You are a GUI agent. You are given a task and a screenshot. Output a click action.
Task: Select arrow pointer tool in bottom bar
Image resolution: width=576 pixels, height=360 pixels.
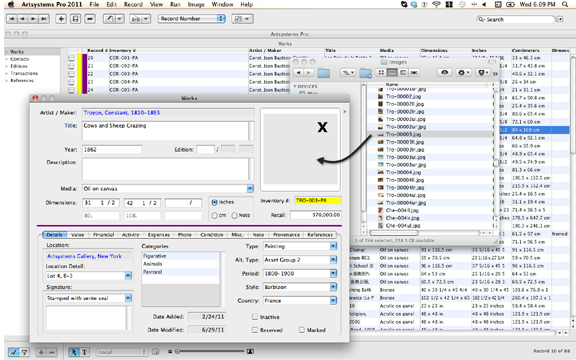73,352
